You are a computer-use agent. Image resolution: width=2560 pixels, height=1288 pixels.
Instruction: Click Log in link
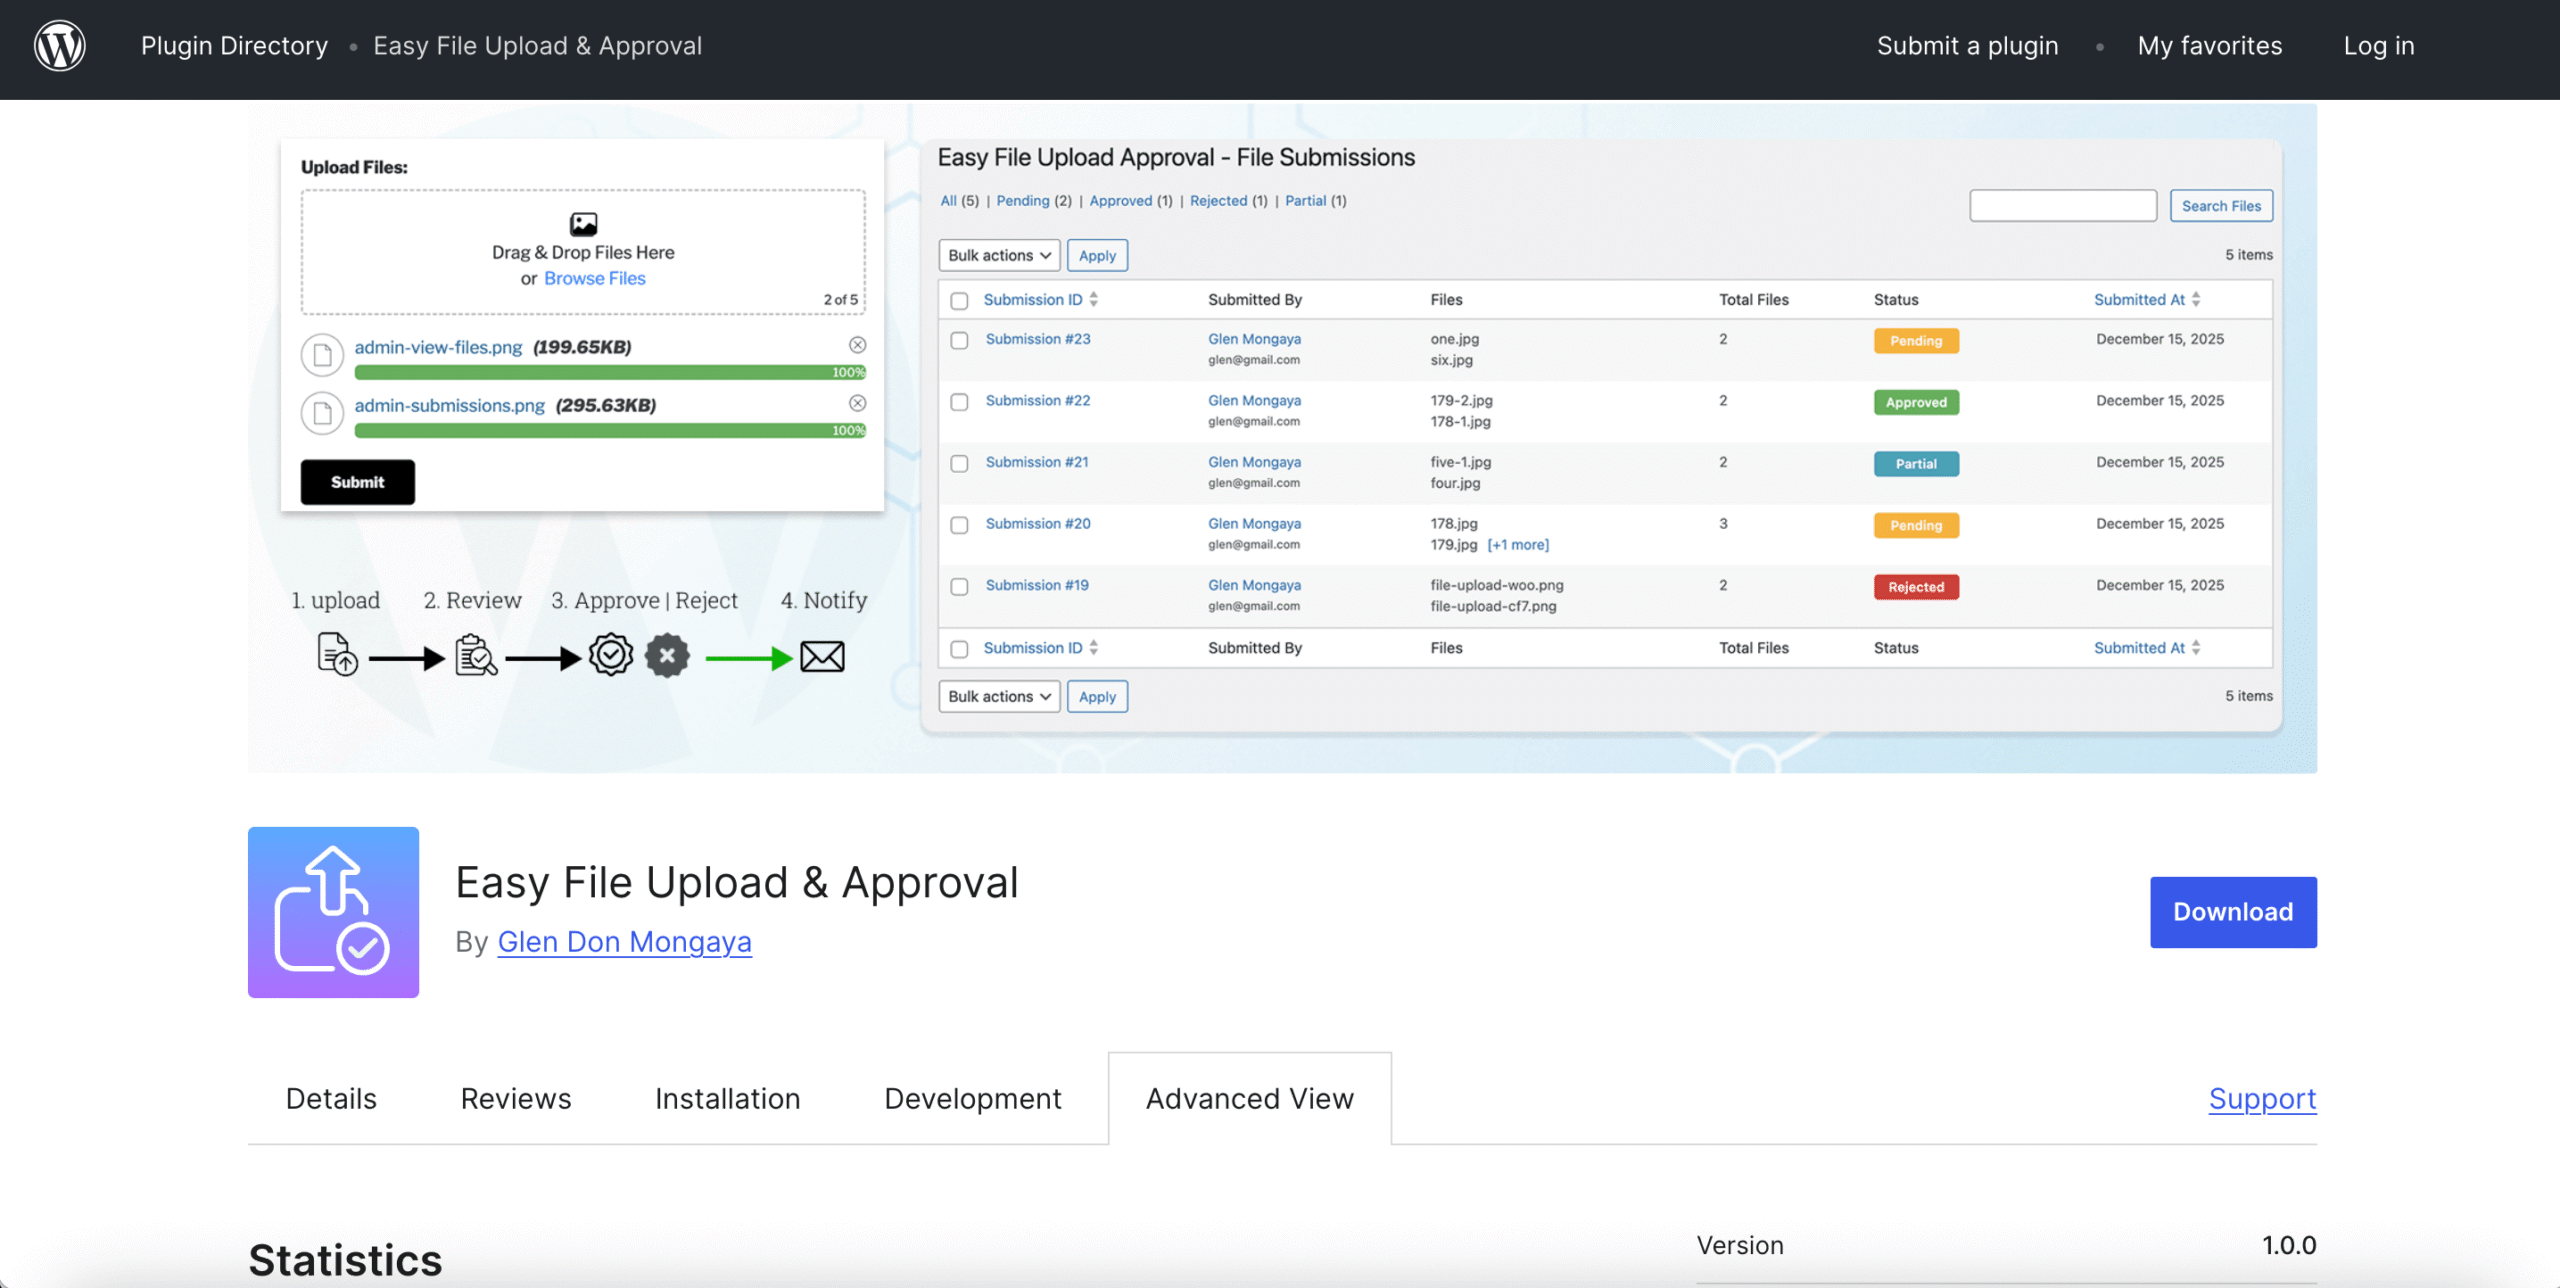tap(2378, 46)
